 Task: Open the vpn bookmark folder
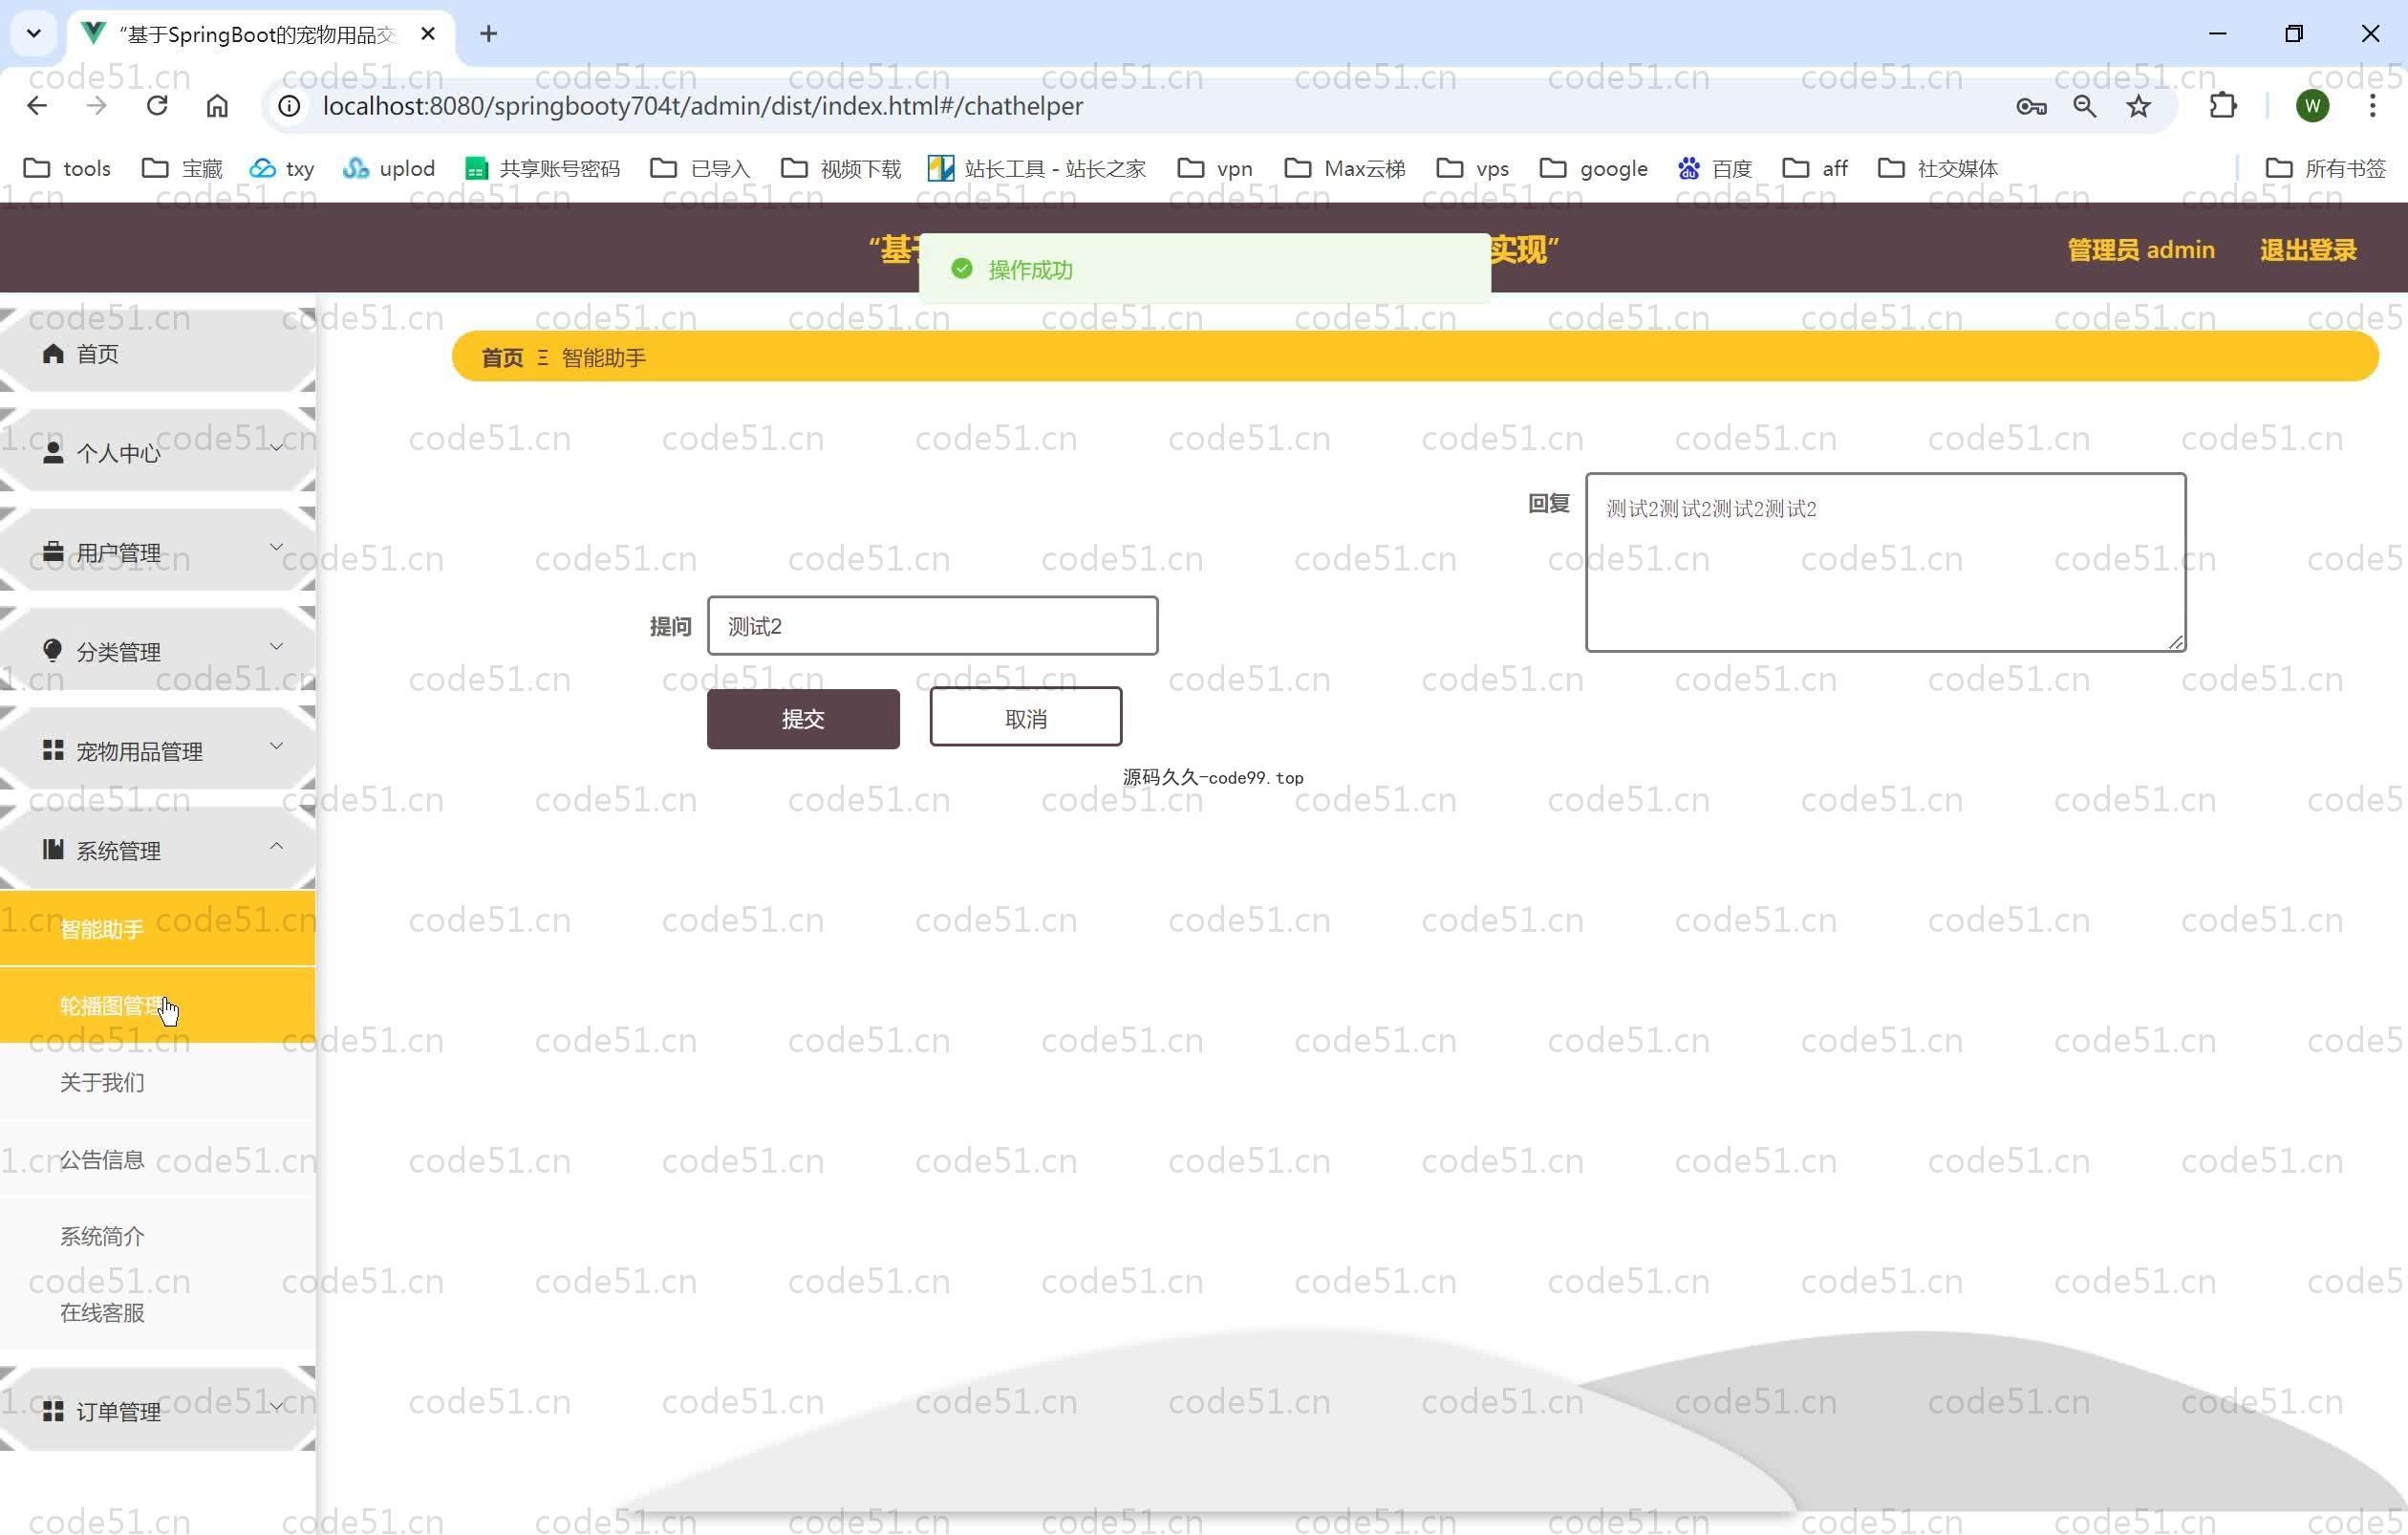pyautogui.click(x=1215, y=168)
